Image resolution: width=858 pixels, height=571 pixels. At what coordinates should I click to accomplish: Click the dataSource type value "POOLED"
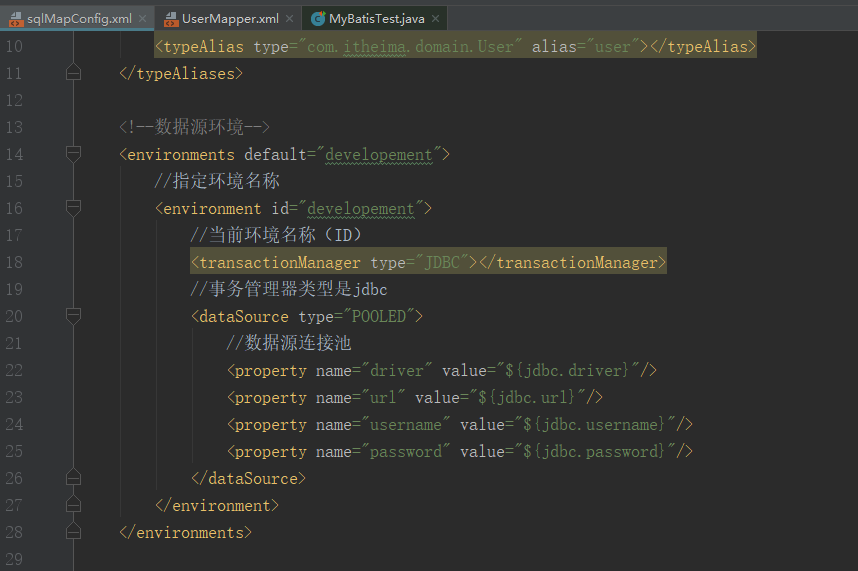[379, 316]
